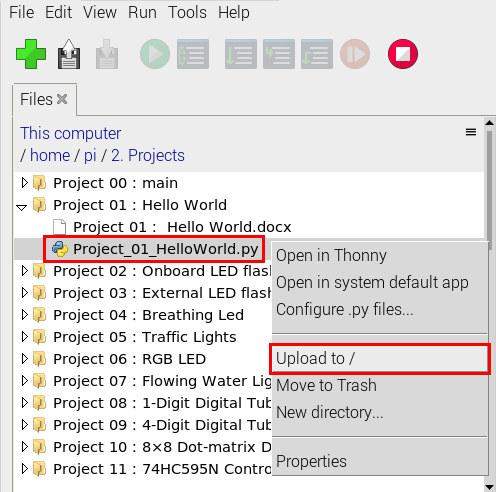
Task: Expand Project 09 : 4-Digit Digital Tube folder
Action: point(24,425)
